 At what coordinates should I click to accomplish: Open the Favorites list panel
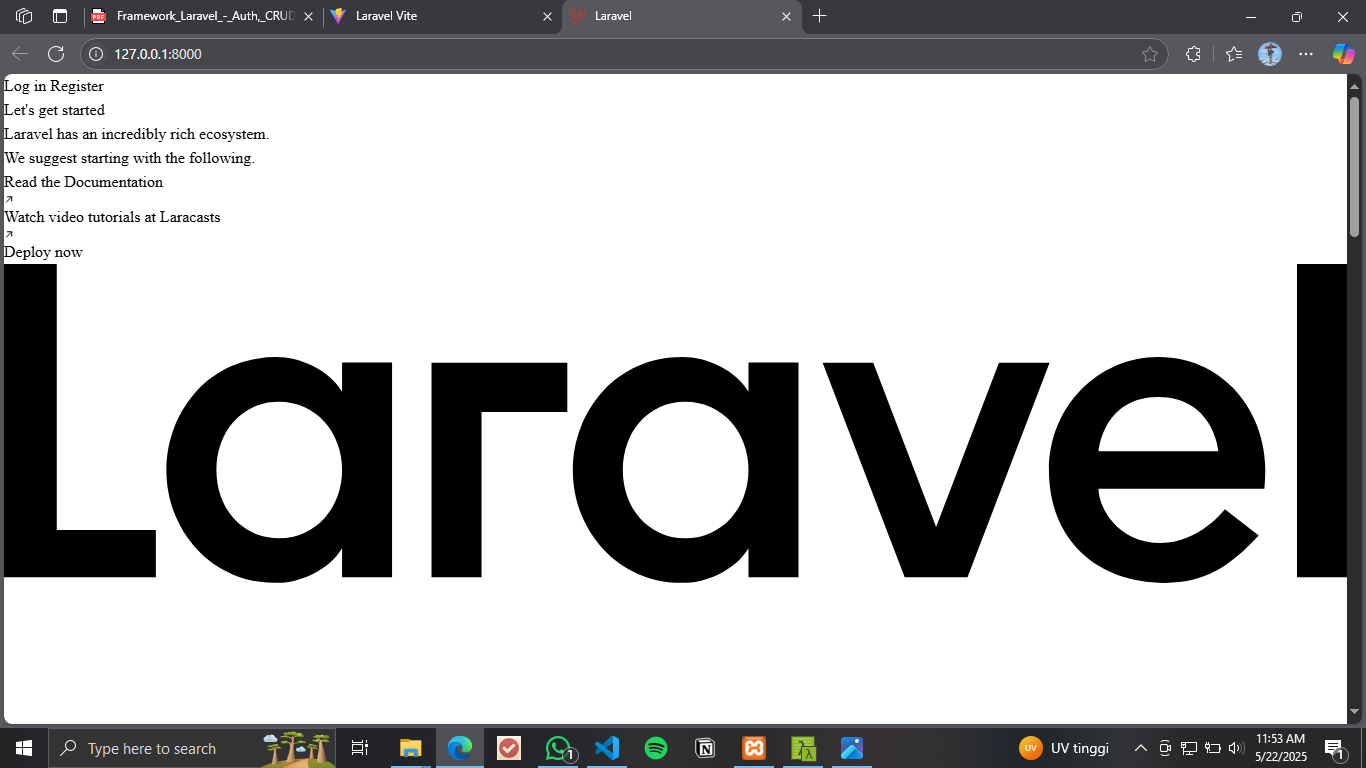tap(1234, 54)
